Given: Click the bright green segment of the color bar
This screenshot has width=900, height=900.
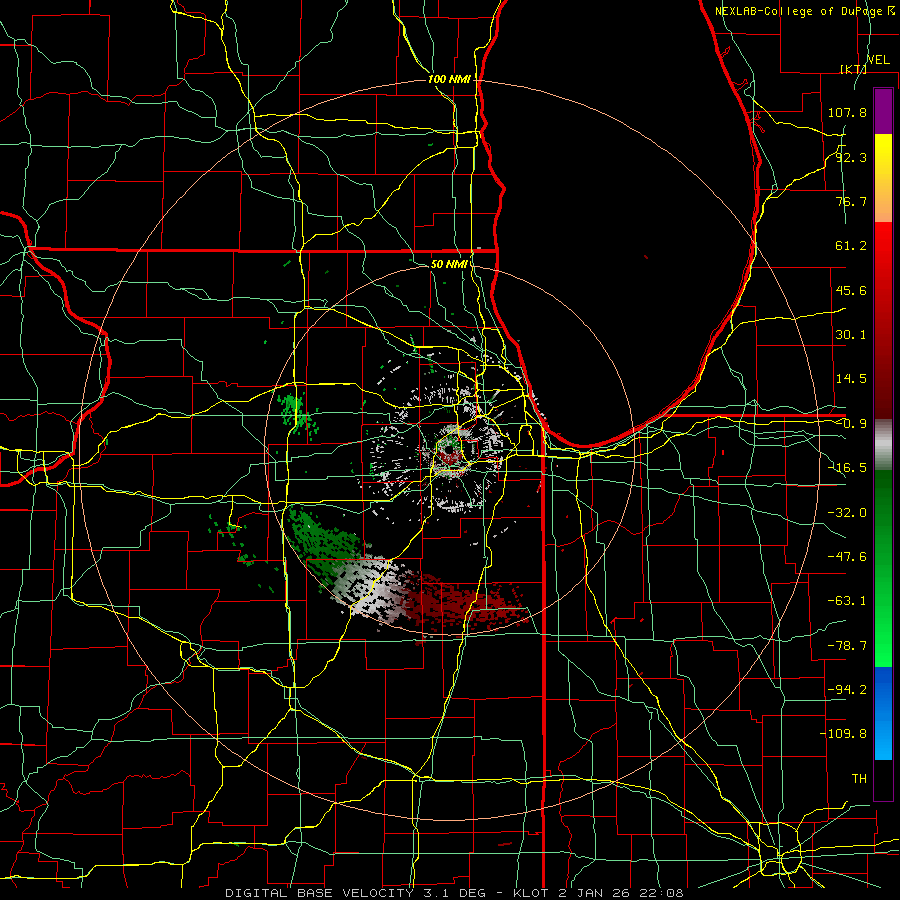Looking at the screenshot, I should [883, 631].
